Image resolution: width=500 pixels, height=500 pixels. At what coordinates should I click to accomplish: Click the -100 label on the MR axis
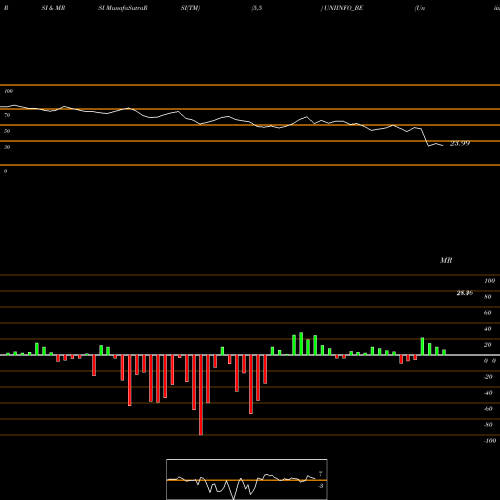(x=490, y=441)
